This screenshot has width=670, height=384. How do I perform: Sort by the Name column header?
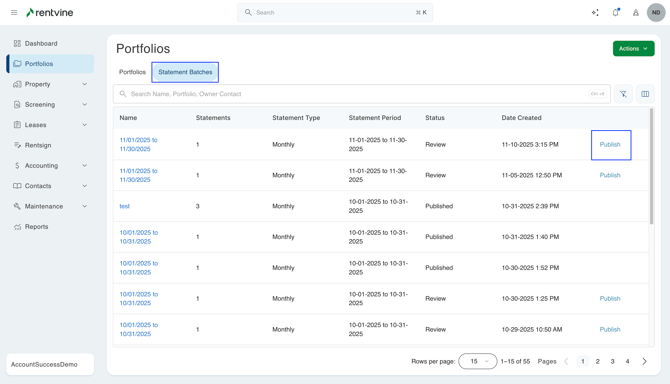pos(128,118)
